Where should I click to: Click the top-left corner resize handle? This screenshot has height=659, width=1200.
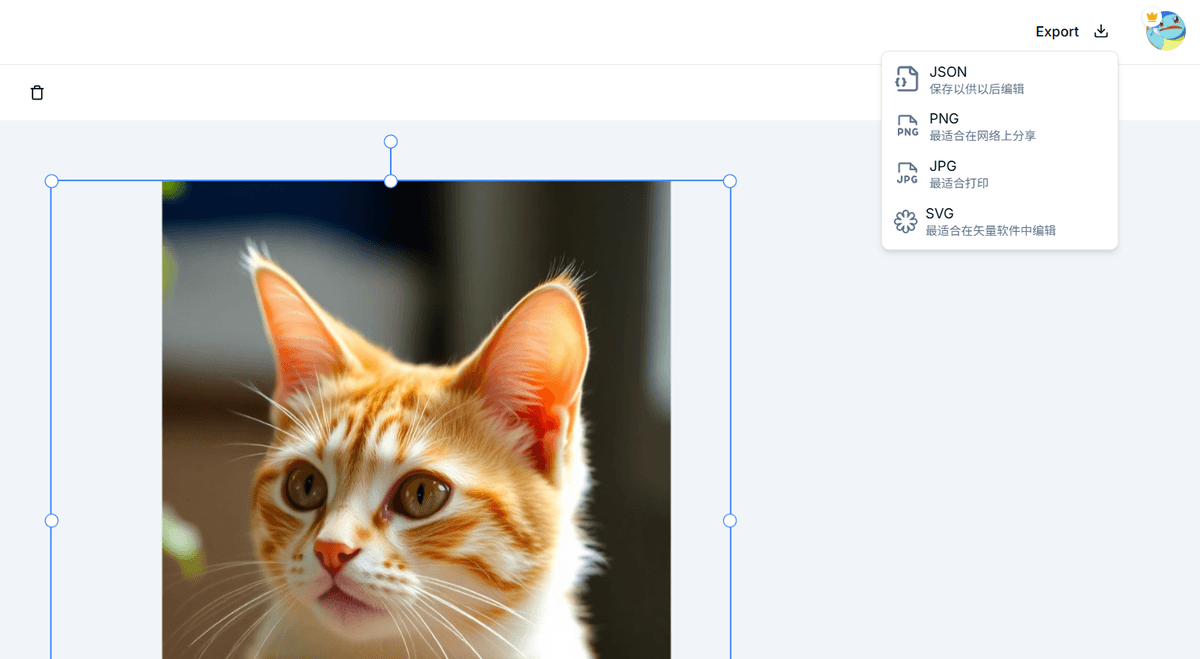[52, 181]
